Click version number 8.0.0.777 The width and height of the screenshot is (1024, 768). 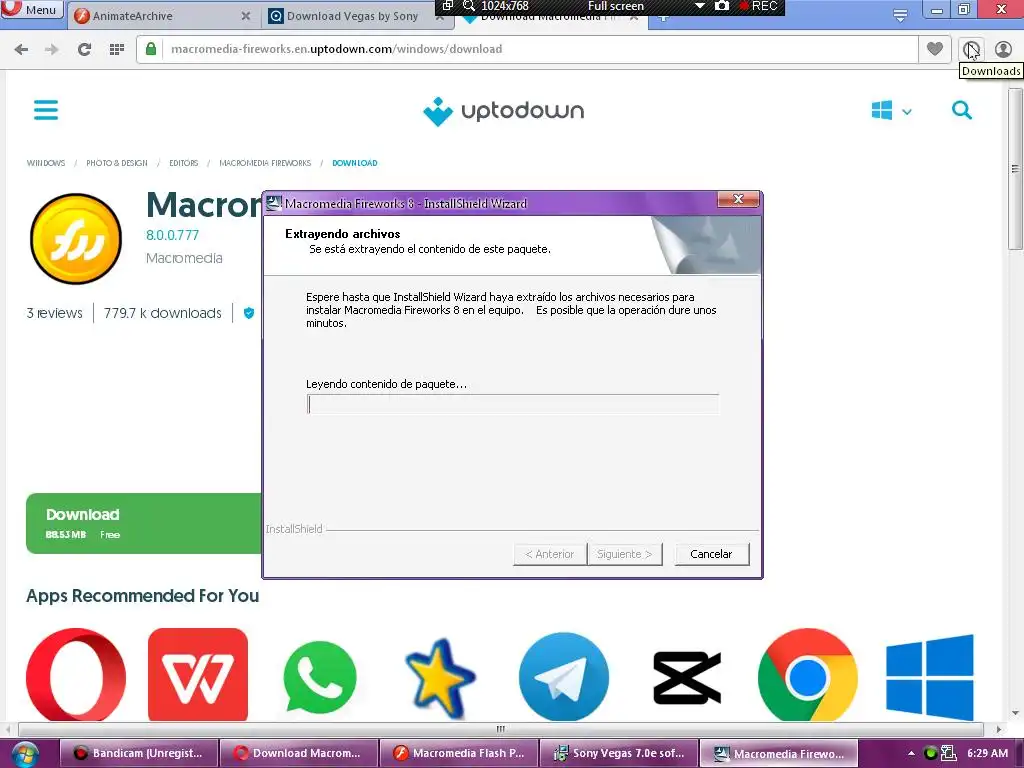[x=172, y=235]
